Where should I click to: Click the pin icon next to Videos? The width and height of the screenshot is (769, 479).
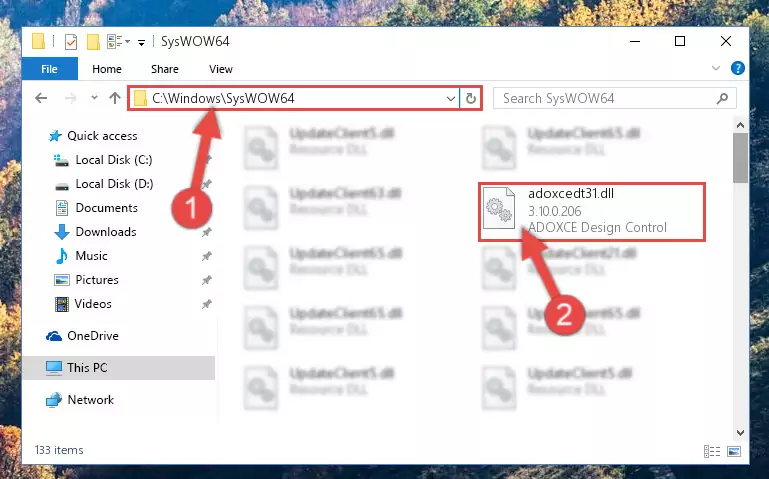tap(206, 304)
